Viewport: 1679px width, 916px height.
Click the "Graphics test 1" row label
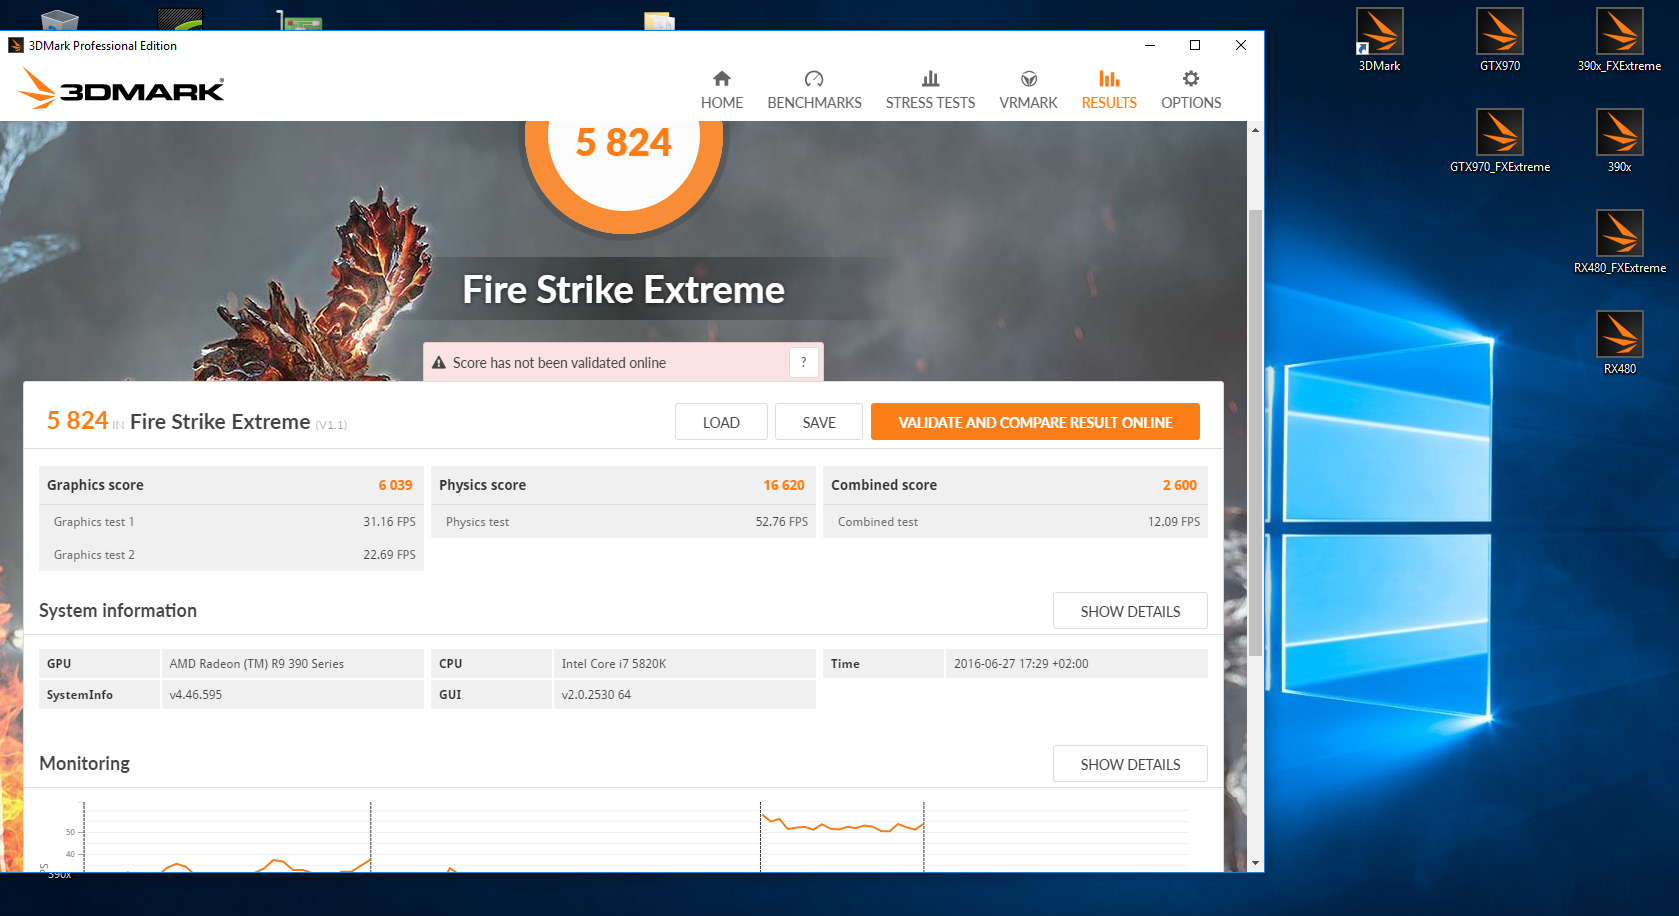click(x=94, y=522)
